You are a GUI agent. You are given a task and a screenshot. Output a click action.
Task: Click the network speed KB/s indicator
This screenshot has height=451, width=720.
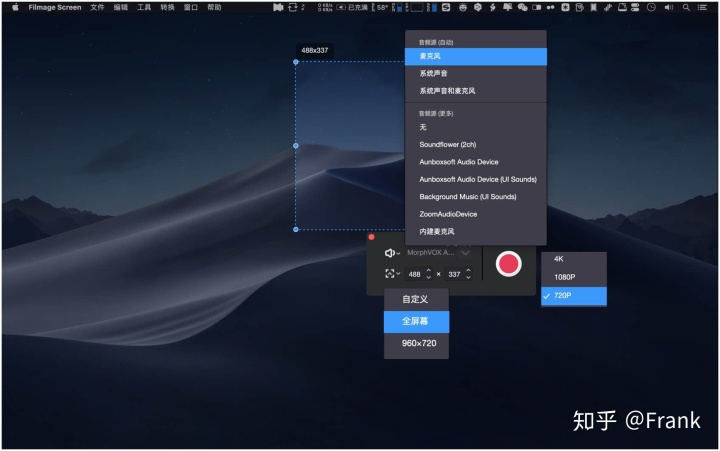(x=325, y=7)
